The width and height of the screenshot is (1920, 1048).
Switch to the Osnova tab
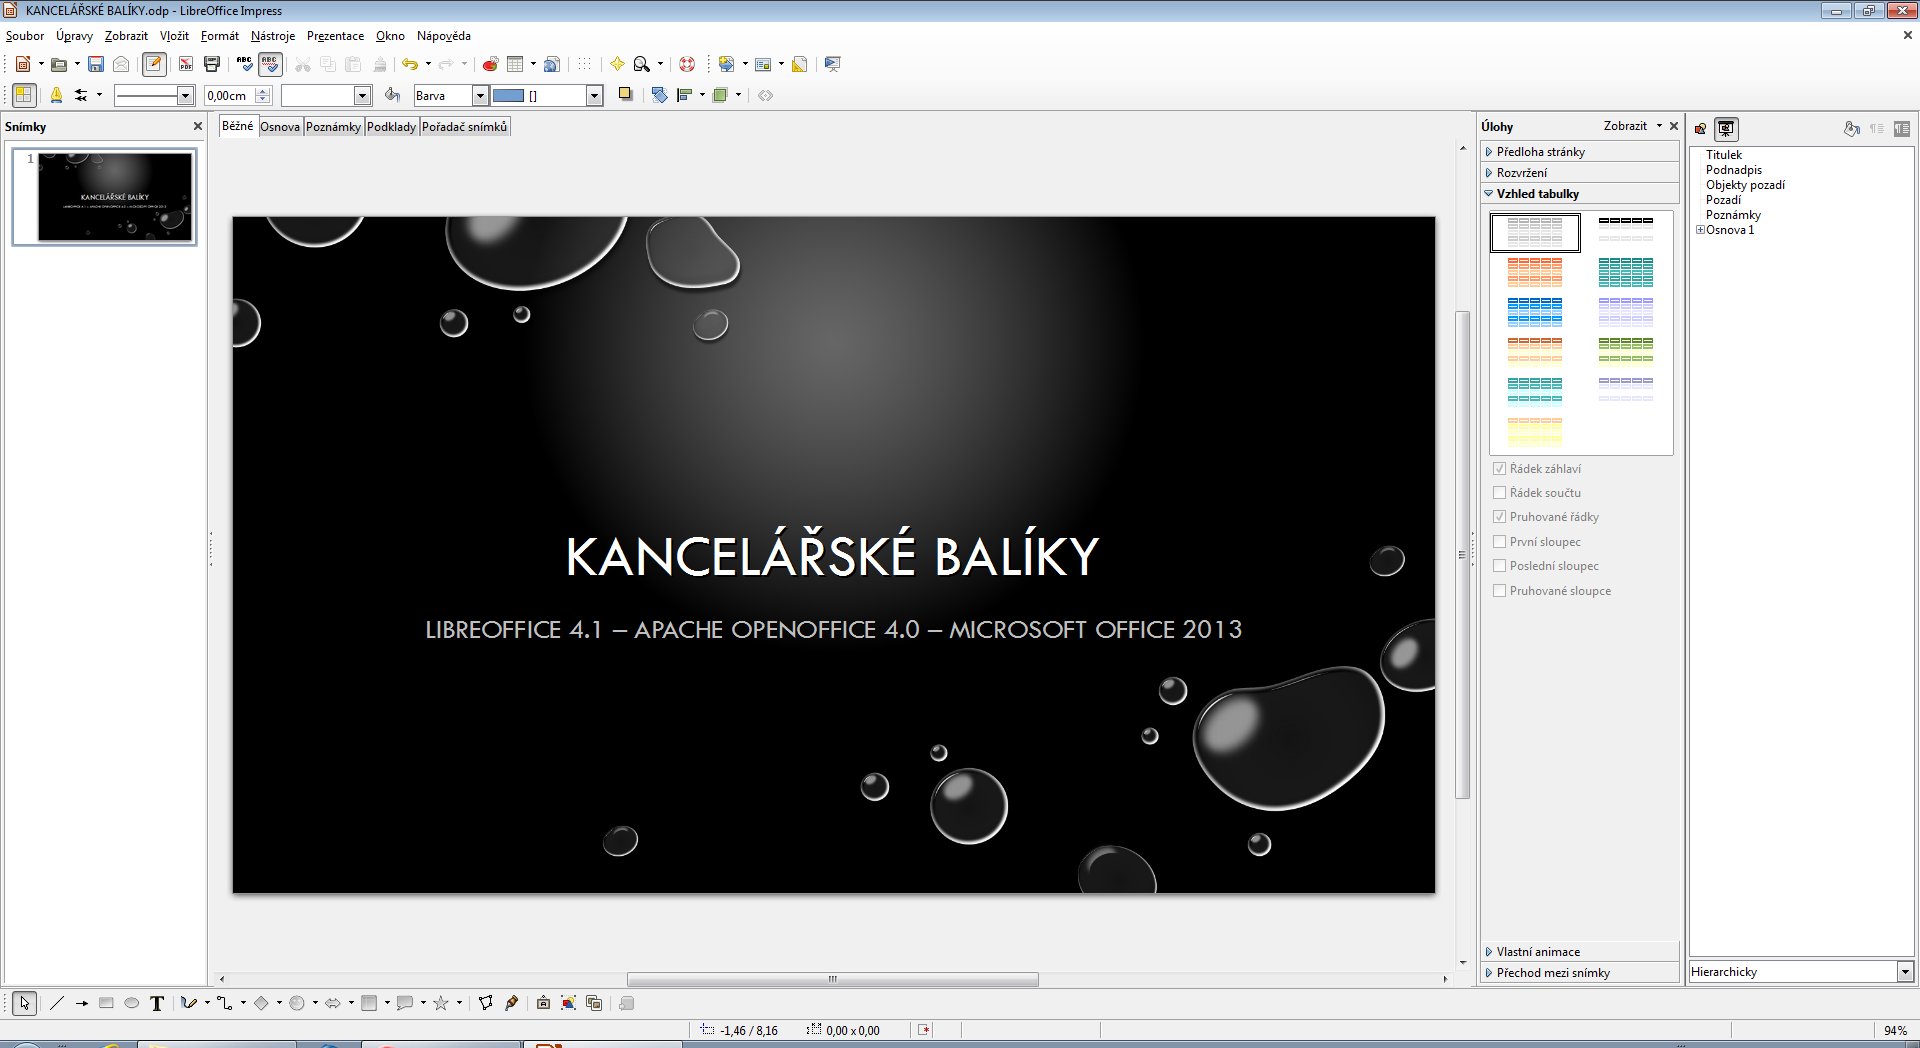click(x=280, y=127)
